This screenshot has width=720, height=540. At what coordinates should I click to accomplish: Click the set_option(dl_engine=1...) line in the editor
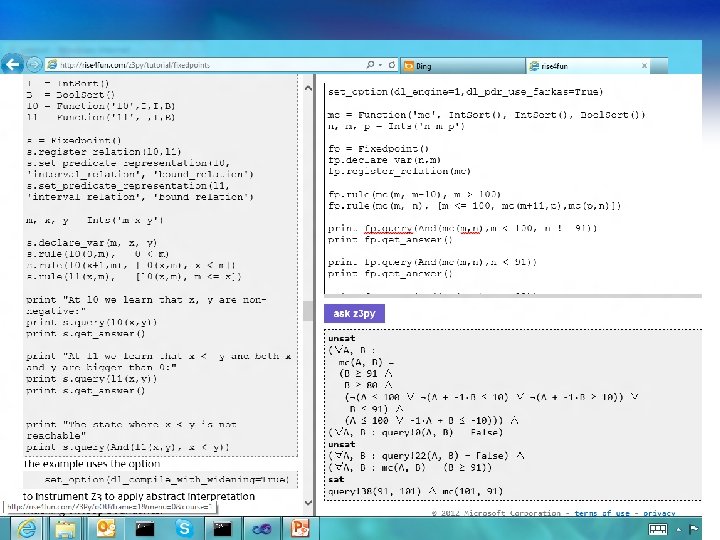pos(465,92)
